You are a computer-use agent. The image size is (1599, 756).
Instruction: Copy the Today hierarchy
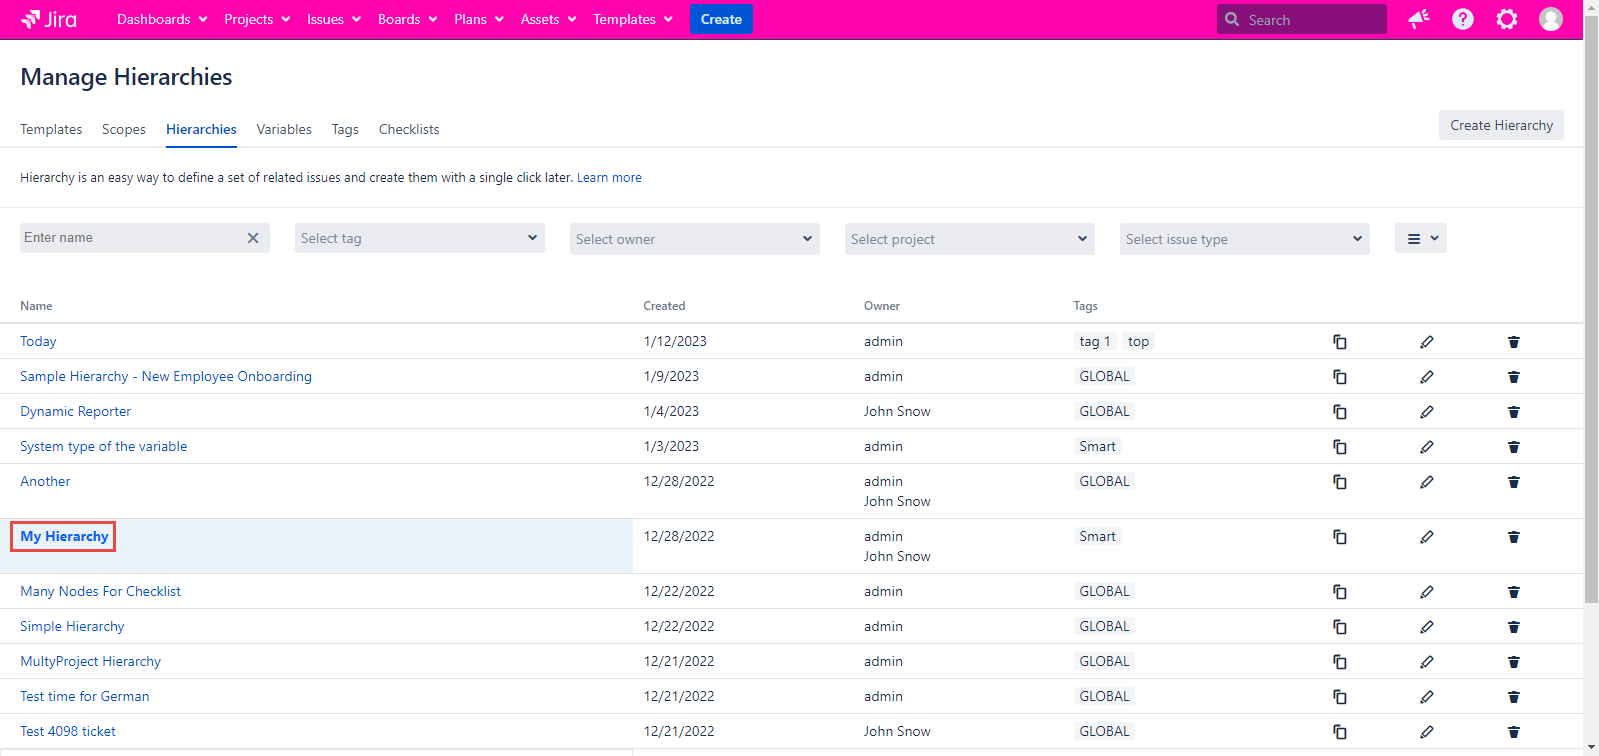(x=1339, y=342)
